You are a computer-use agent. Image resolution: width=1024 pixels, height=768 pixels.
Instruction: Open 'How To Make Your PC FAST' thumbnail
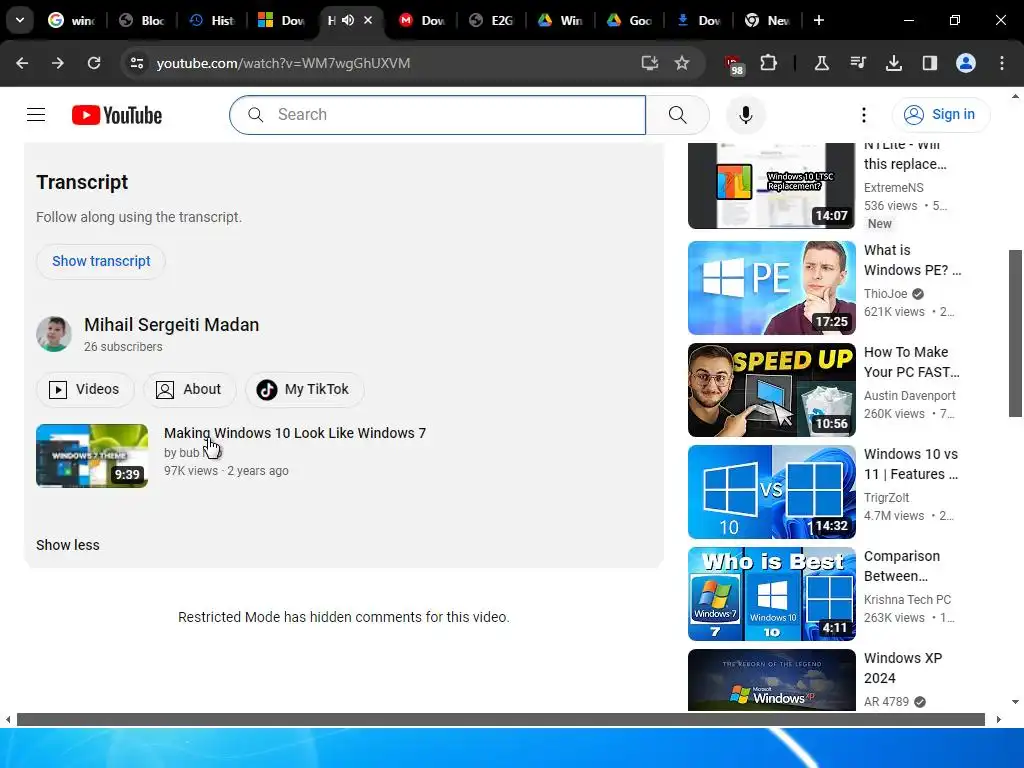[771, 390]
